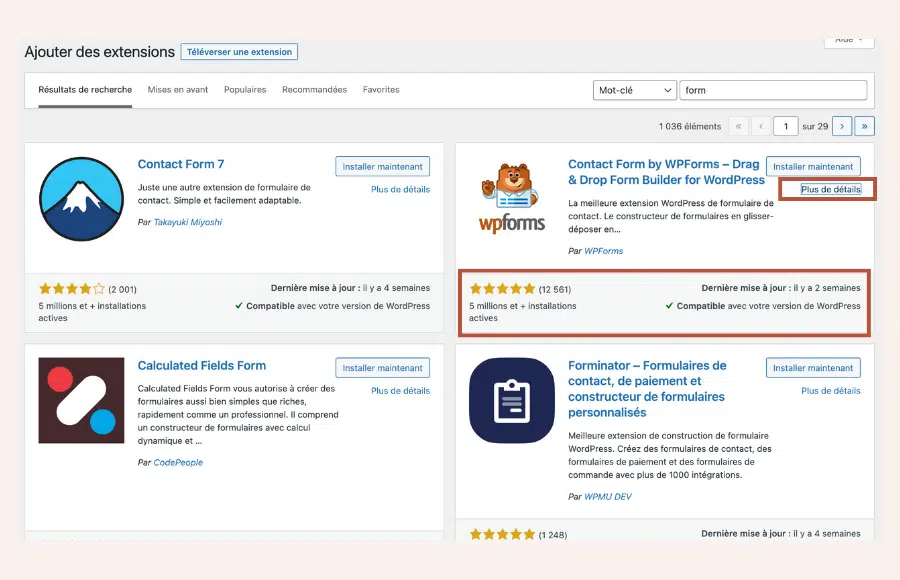Click the 1 036 éléments count text

(x=690, y=126)
